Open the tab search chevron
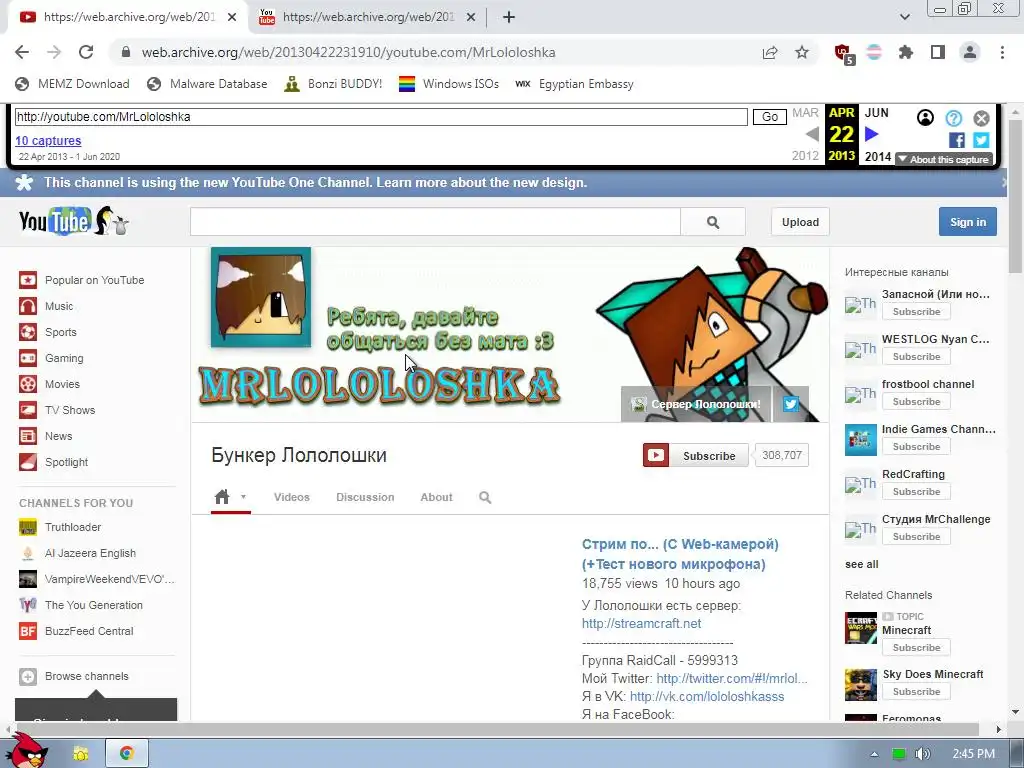Image resolution: width=1024 pixels, height=768 pixels. click(x=904, y=18)
